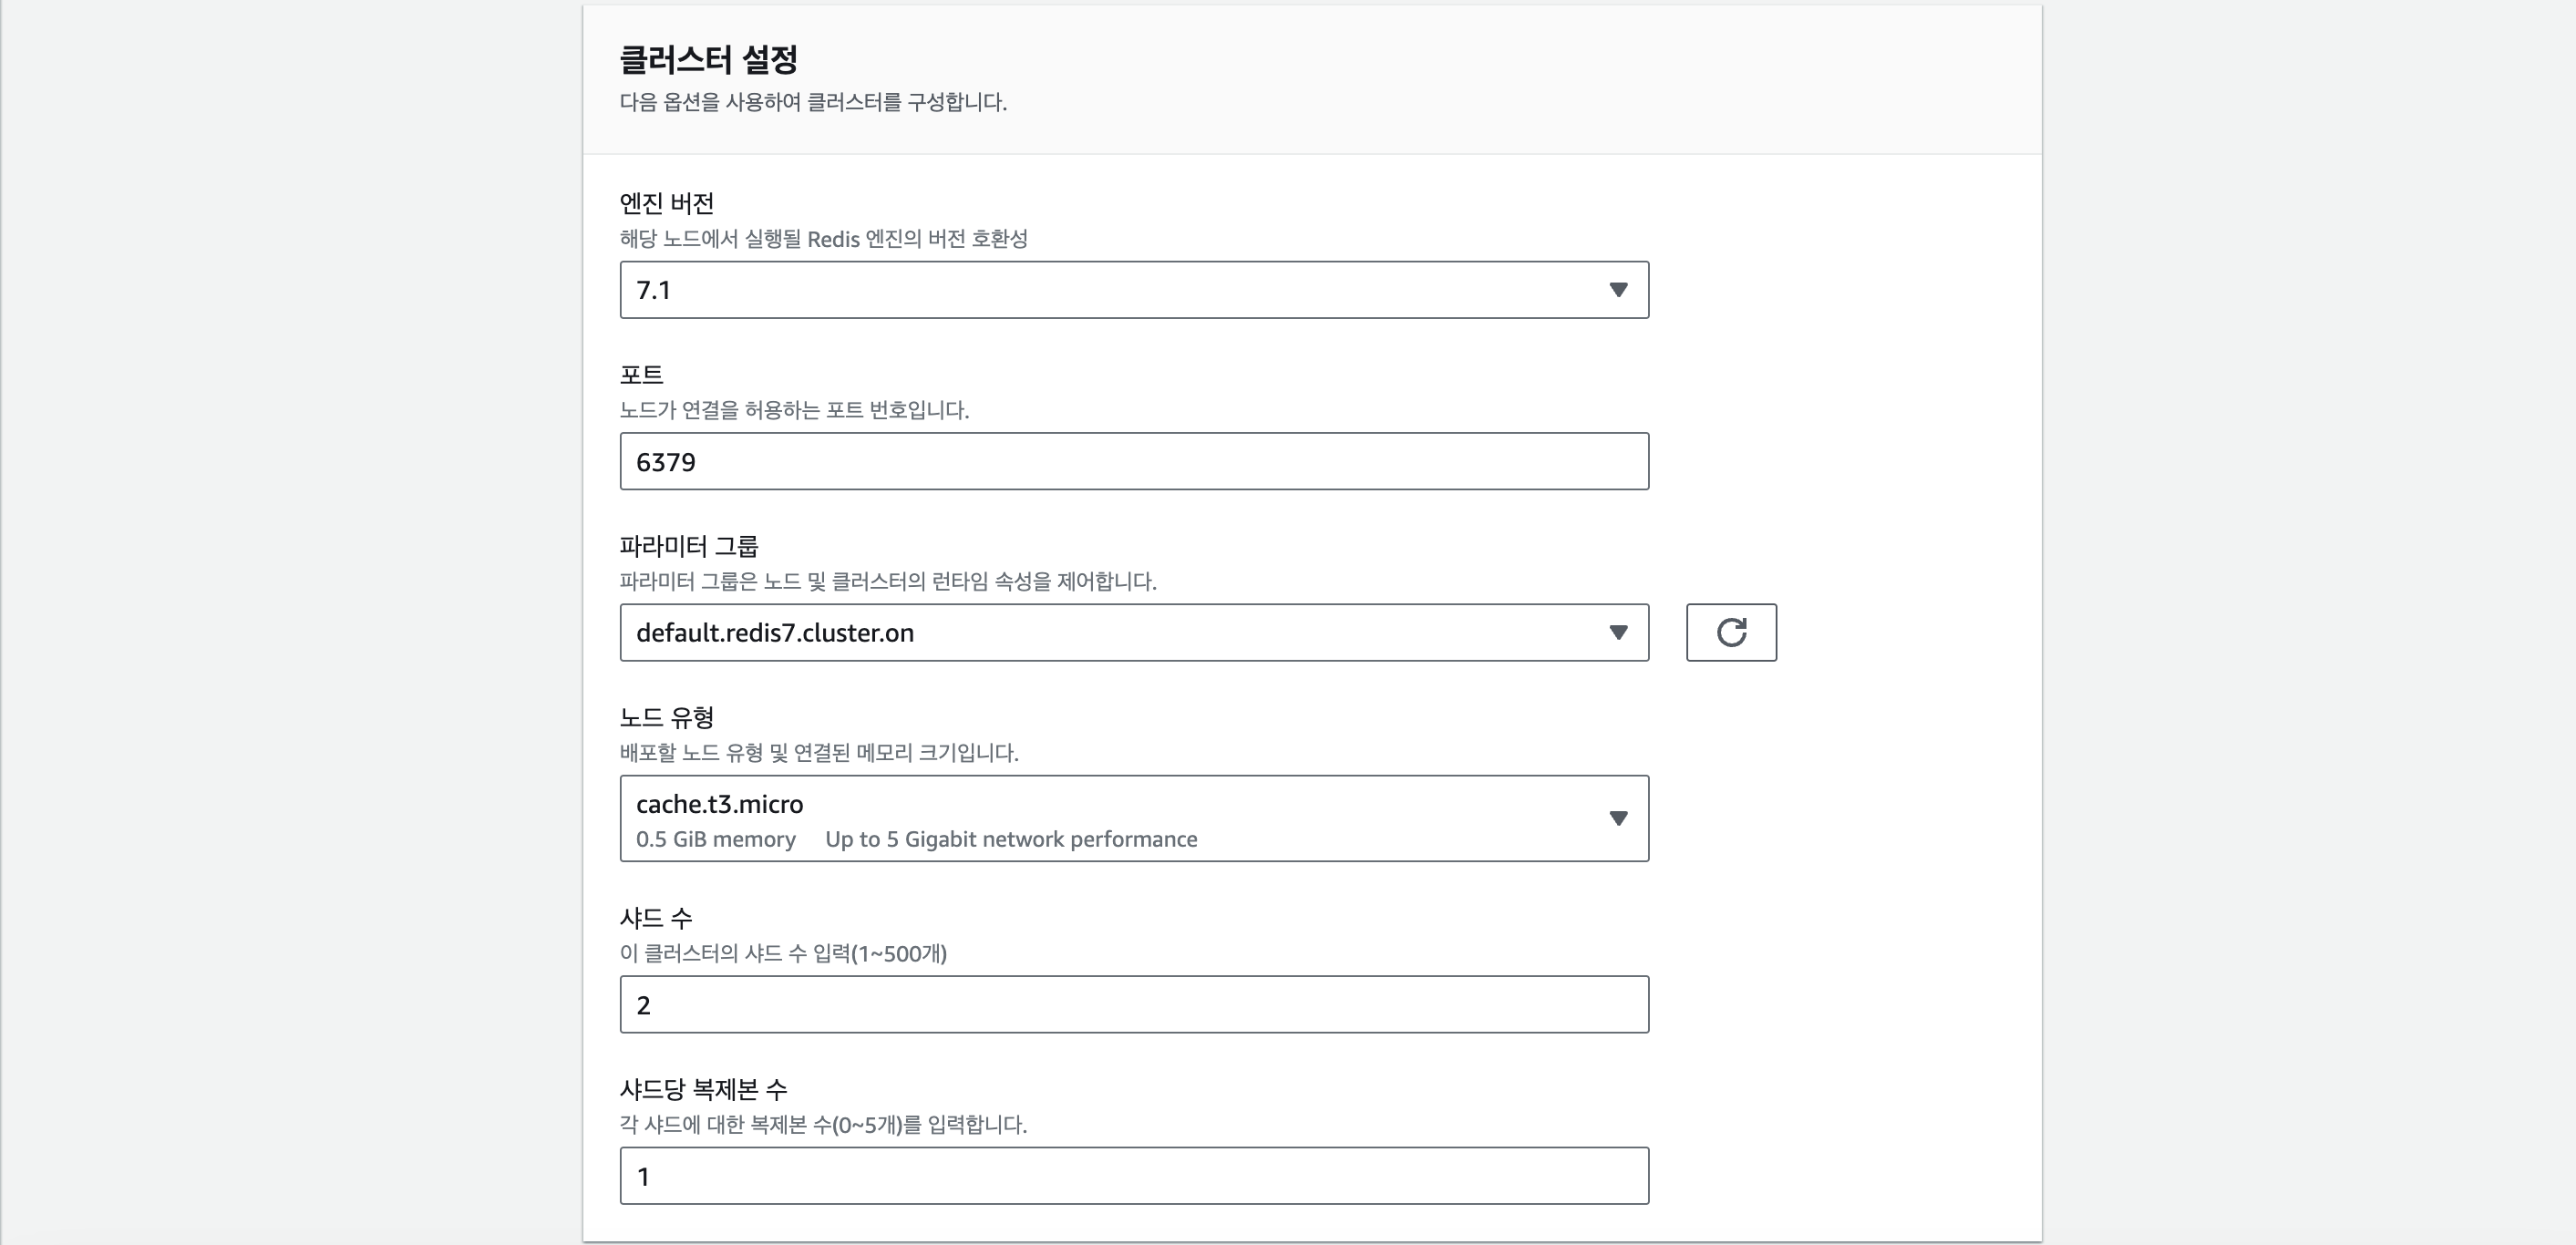
Task: Focus the shard count input field
Action: (1133, 1004)
